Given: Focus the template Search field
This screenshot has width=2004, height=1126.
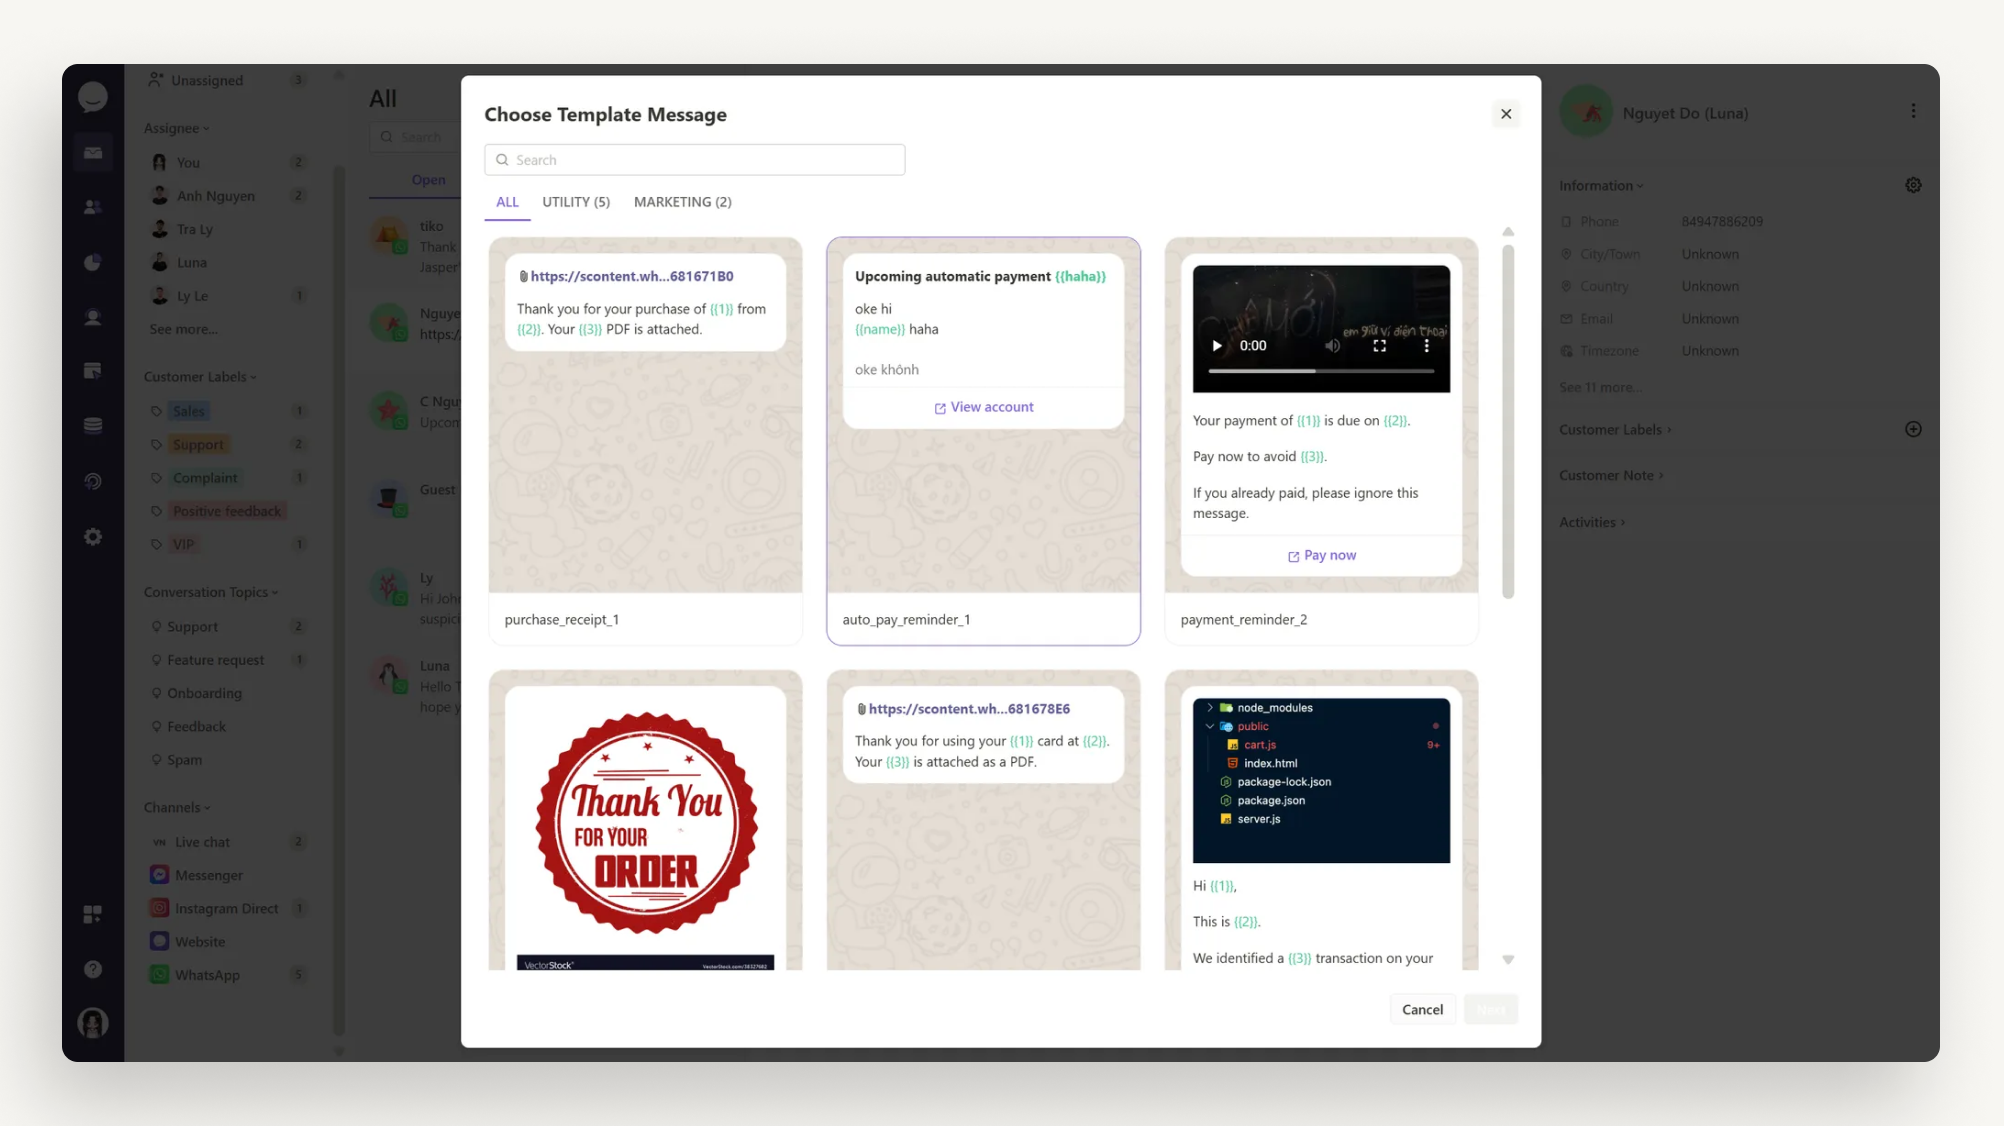Looking at the screenshot, I should (x=695, y=160).
